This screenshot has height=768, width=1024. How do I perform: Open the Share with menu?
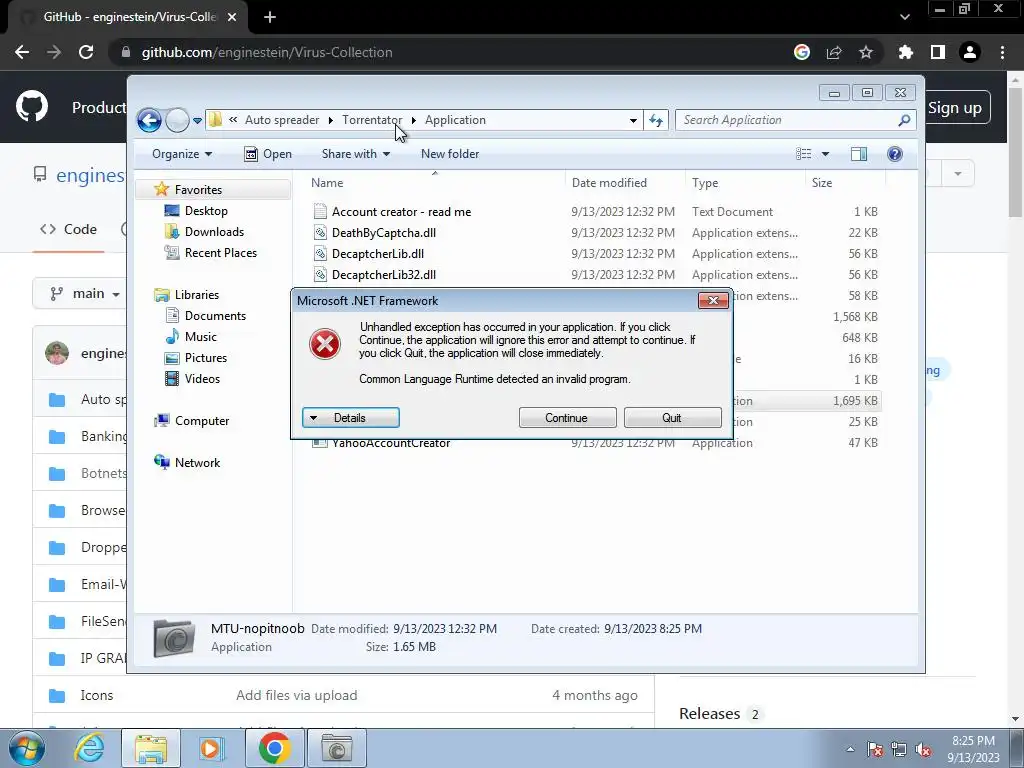tap(355, 154)
